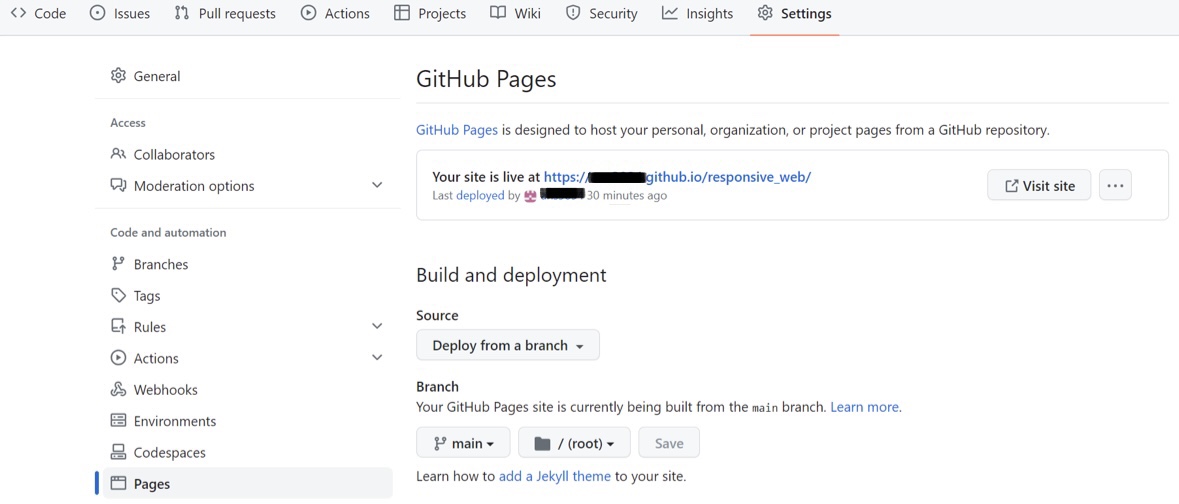Click the deployed link in Last deployed
This screenshot has height=504, width=1179.
point(480,196)
